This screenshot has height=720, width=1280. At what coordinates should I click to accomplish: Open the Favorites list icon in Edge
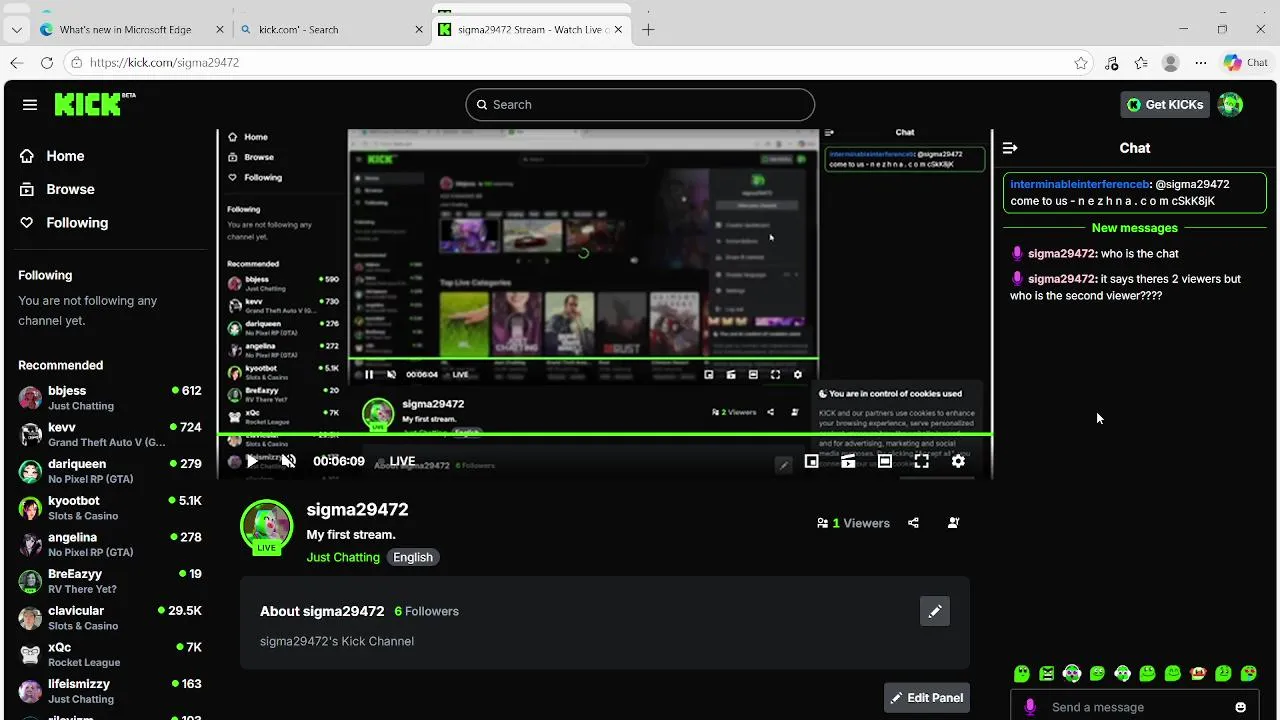pyautogui.click(x=1141, y=63)
